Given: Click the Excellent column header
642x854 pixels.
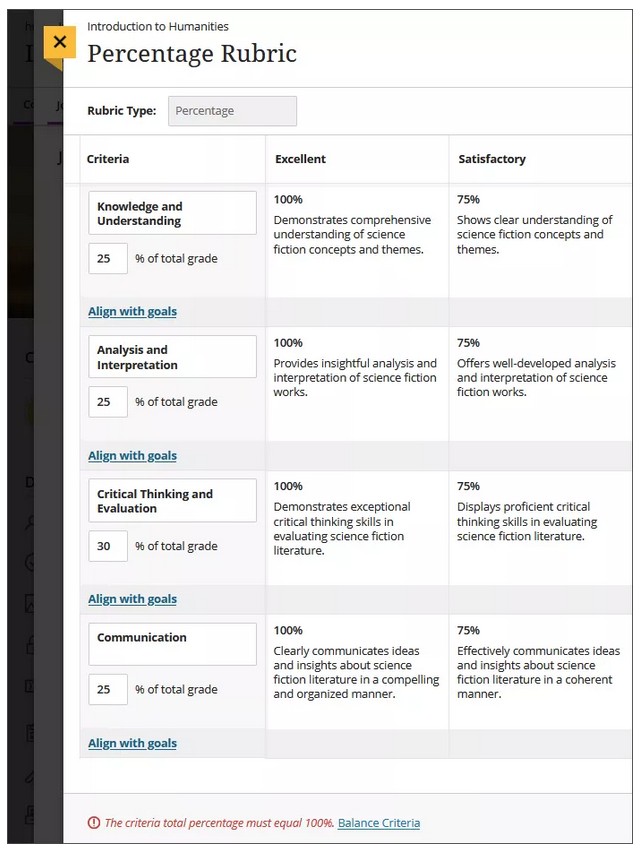Looking at the screenshot, I should click(x=301, y=159).
